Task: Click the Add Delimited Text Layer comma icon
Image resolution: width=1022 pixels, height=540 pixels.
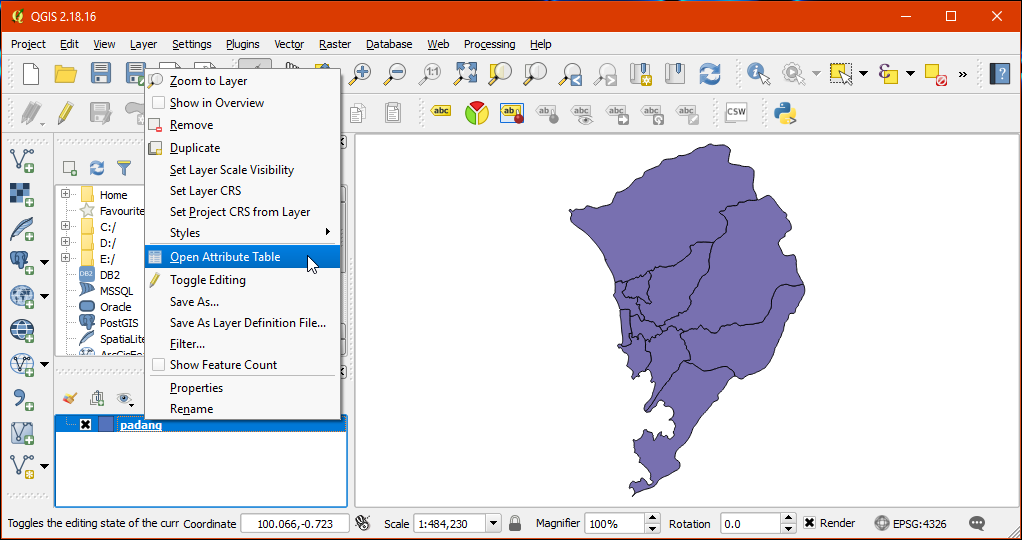Action: tap(22, 398)
